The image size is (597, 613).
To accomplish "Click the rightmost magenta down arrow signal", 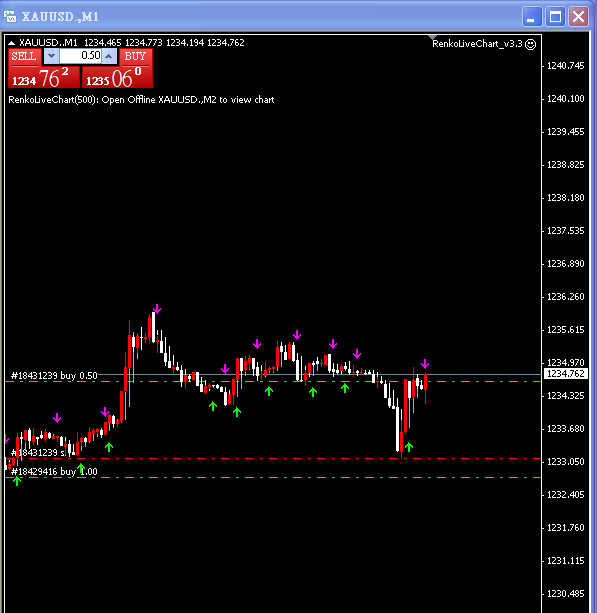I will 425,364.
